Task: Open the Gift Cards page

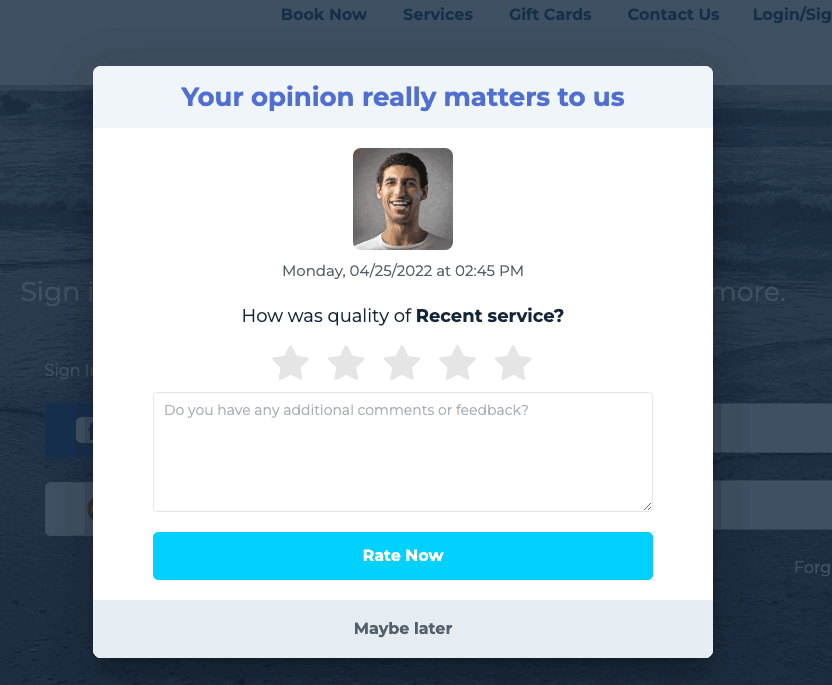Action: (x=550, y=15)
